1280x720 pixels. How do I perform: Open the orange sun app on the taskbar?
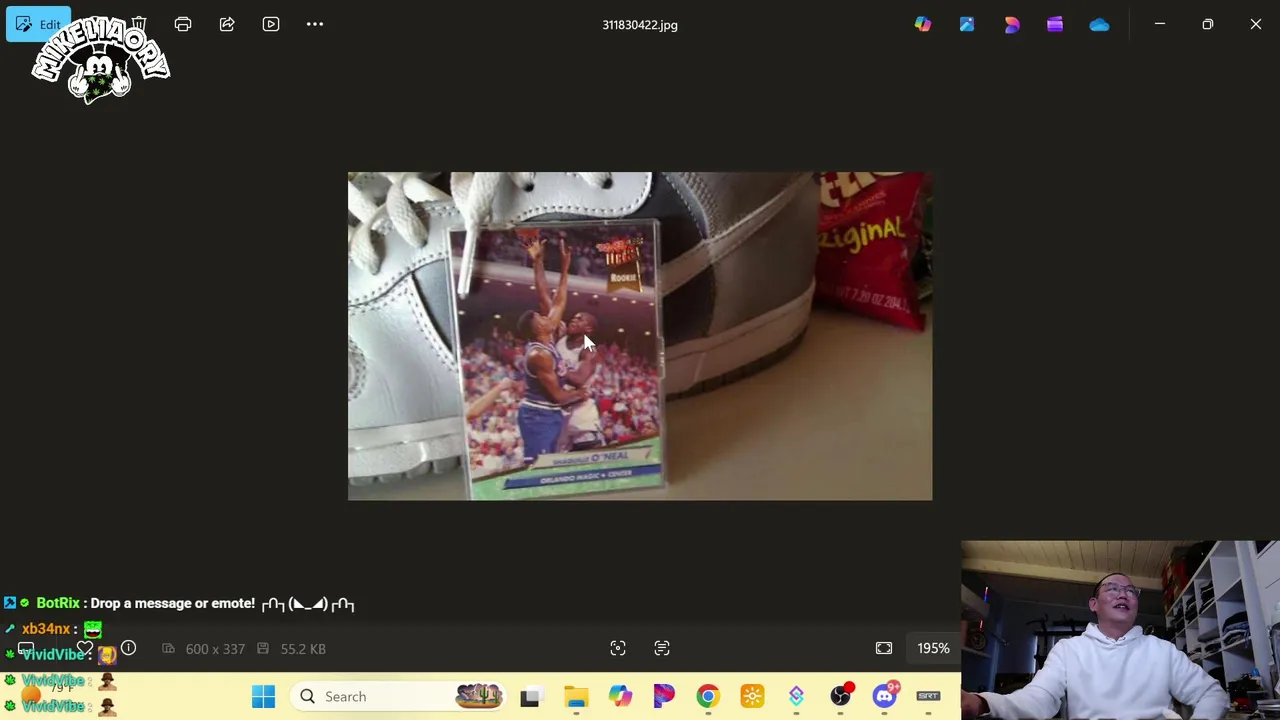coord(752,696)
